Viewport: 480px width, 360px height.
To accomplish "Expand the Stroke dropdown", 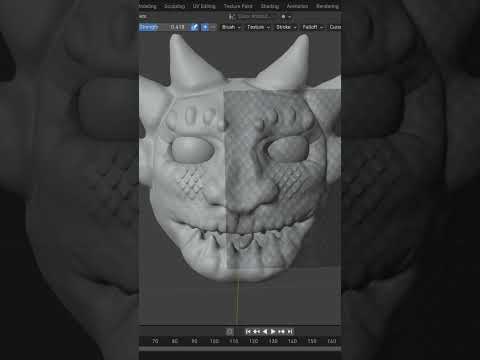I will click(286, 27).
